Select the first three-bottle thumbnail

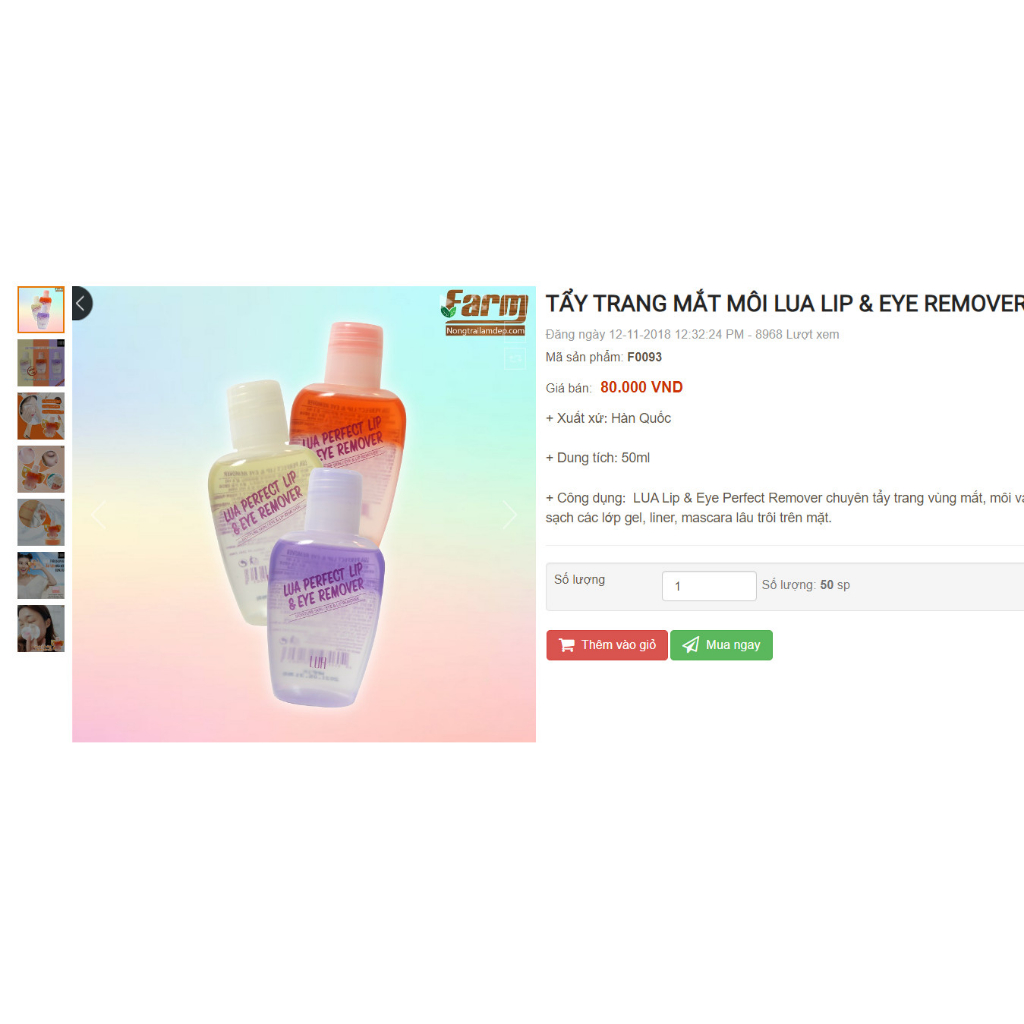point(41,310)
